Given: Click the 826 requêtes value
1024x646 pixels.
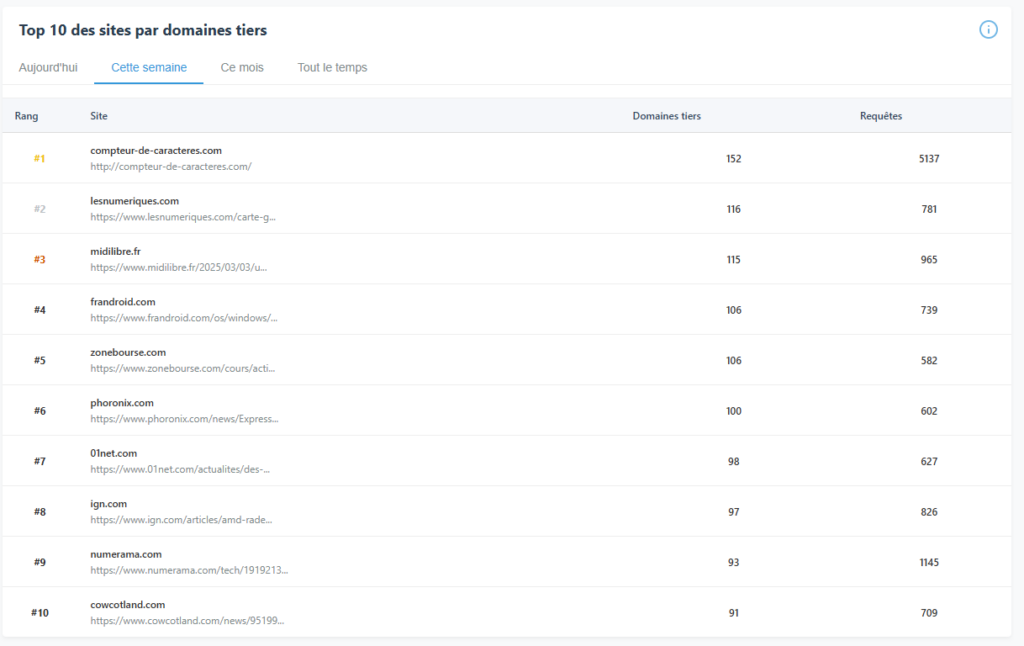Looking at the screenshot, I should (929, 511).
